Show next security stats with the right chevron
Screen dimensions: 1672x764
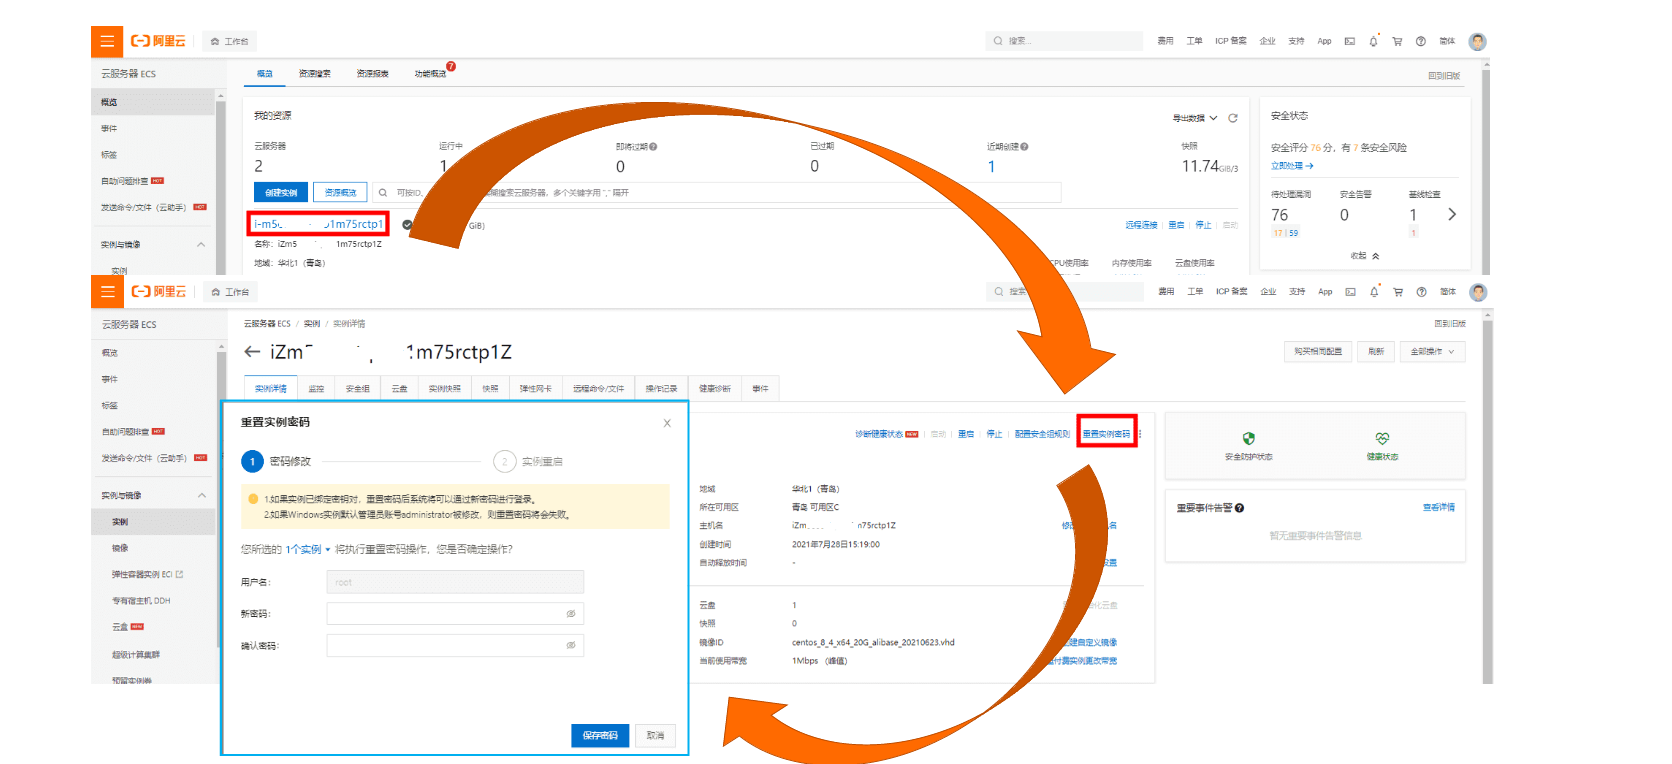pyautogui.click(x=1452, y=215)
